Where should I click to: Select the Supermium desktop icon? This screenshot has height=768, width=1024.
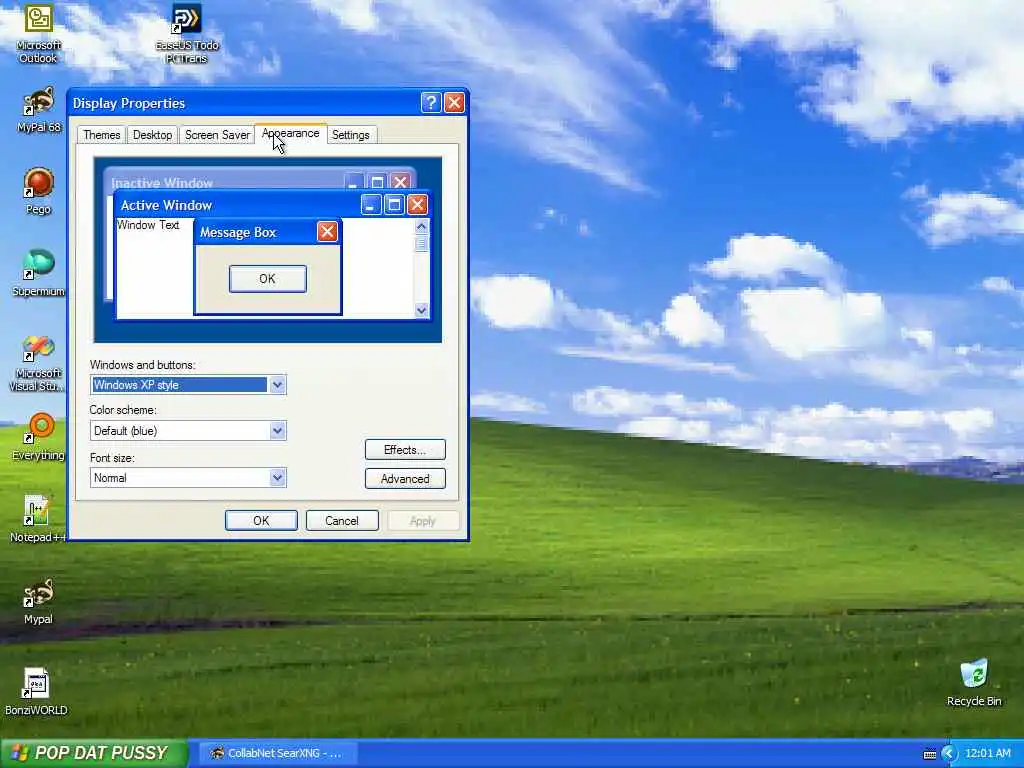tap(39, 273)
